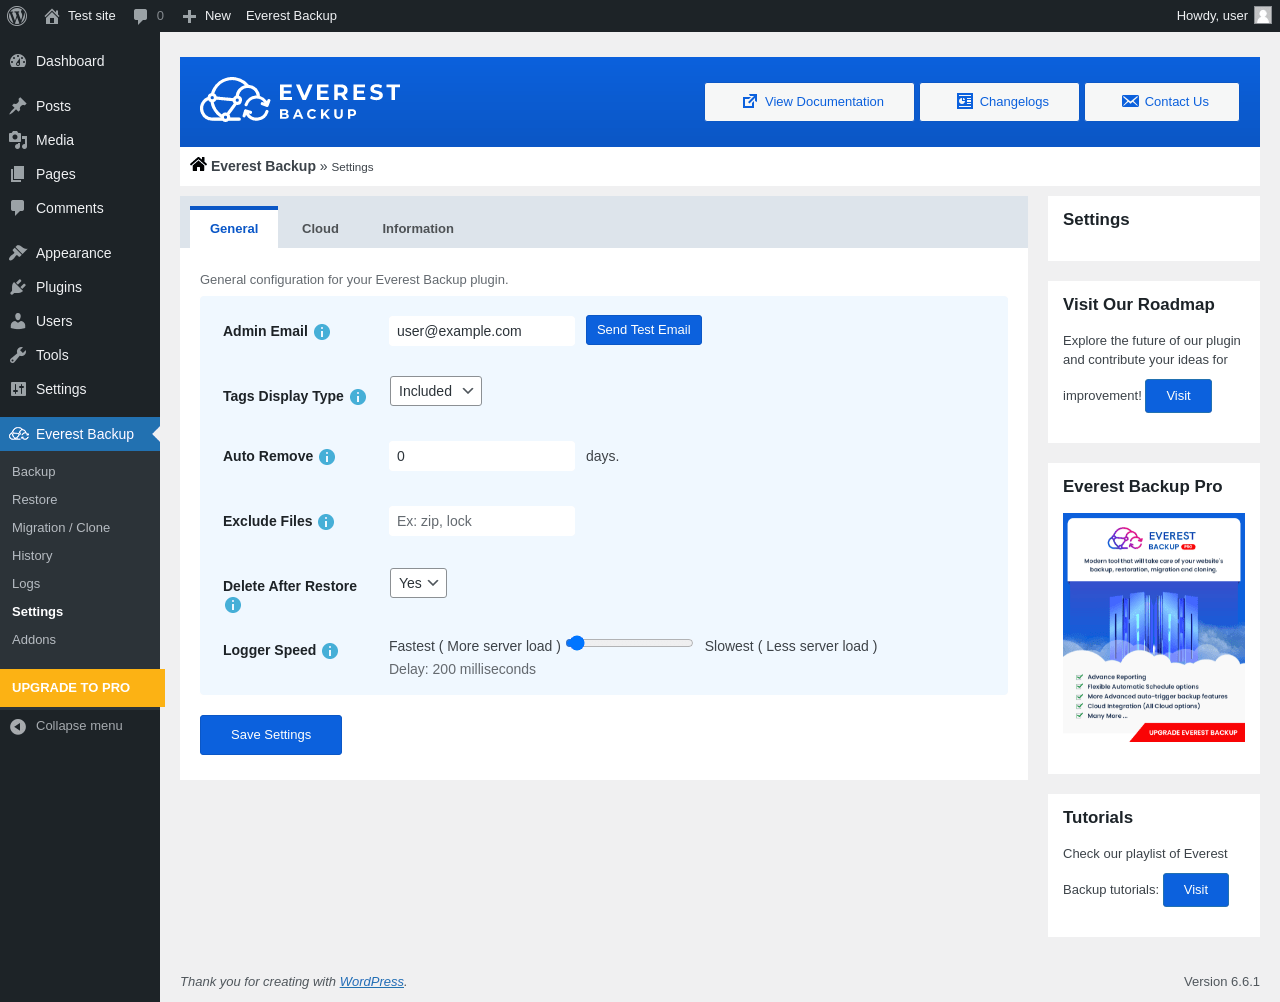Click the Everest Backup header logo
Screen dimensions: 1280x1002
coord(300,101)
